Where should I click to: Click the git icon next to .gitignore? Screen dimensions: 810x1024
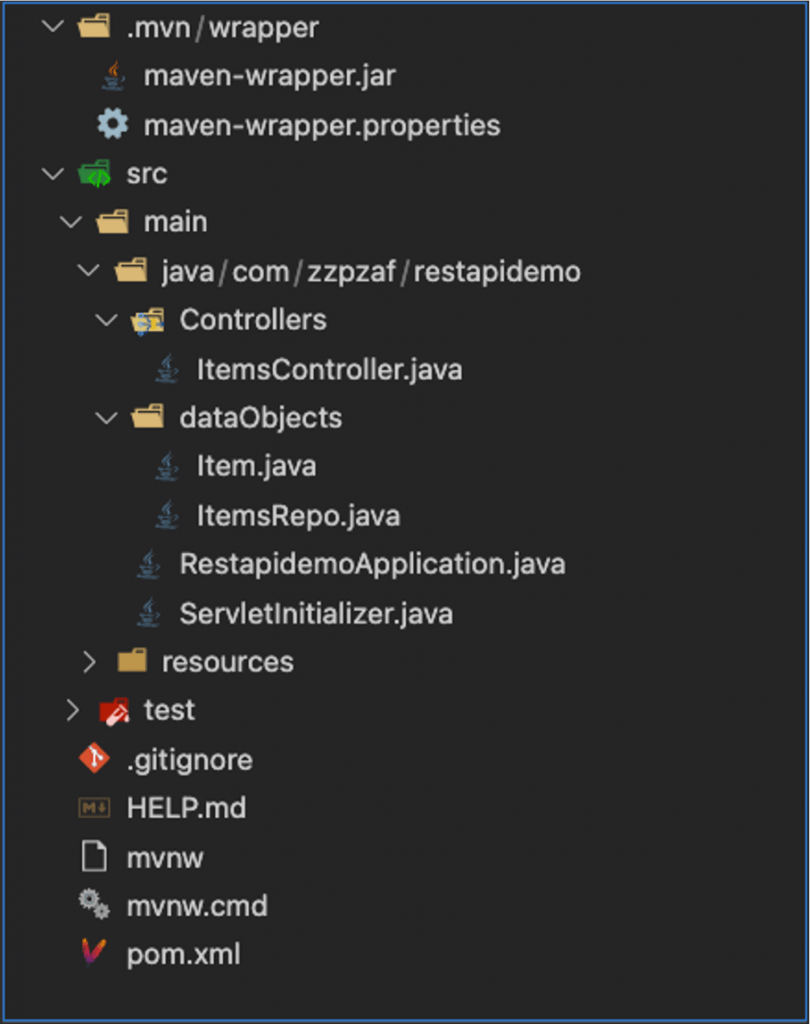click(94, 759)
